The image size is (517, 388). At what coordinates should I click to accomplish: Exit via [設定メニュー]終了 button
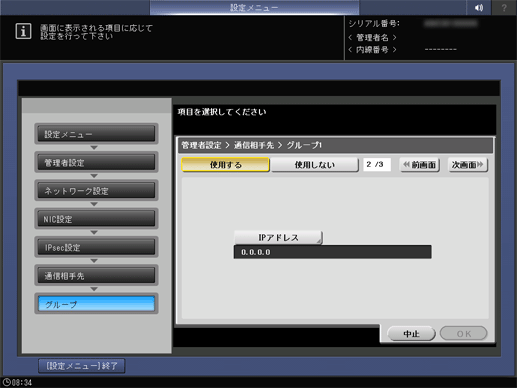(82, 366)
